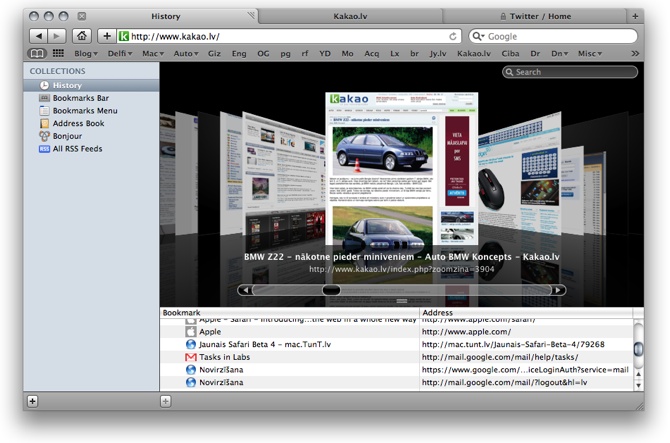Select the Tasks in Labs row
This screenshot has height=443, width=670.
397,357
